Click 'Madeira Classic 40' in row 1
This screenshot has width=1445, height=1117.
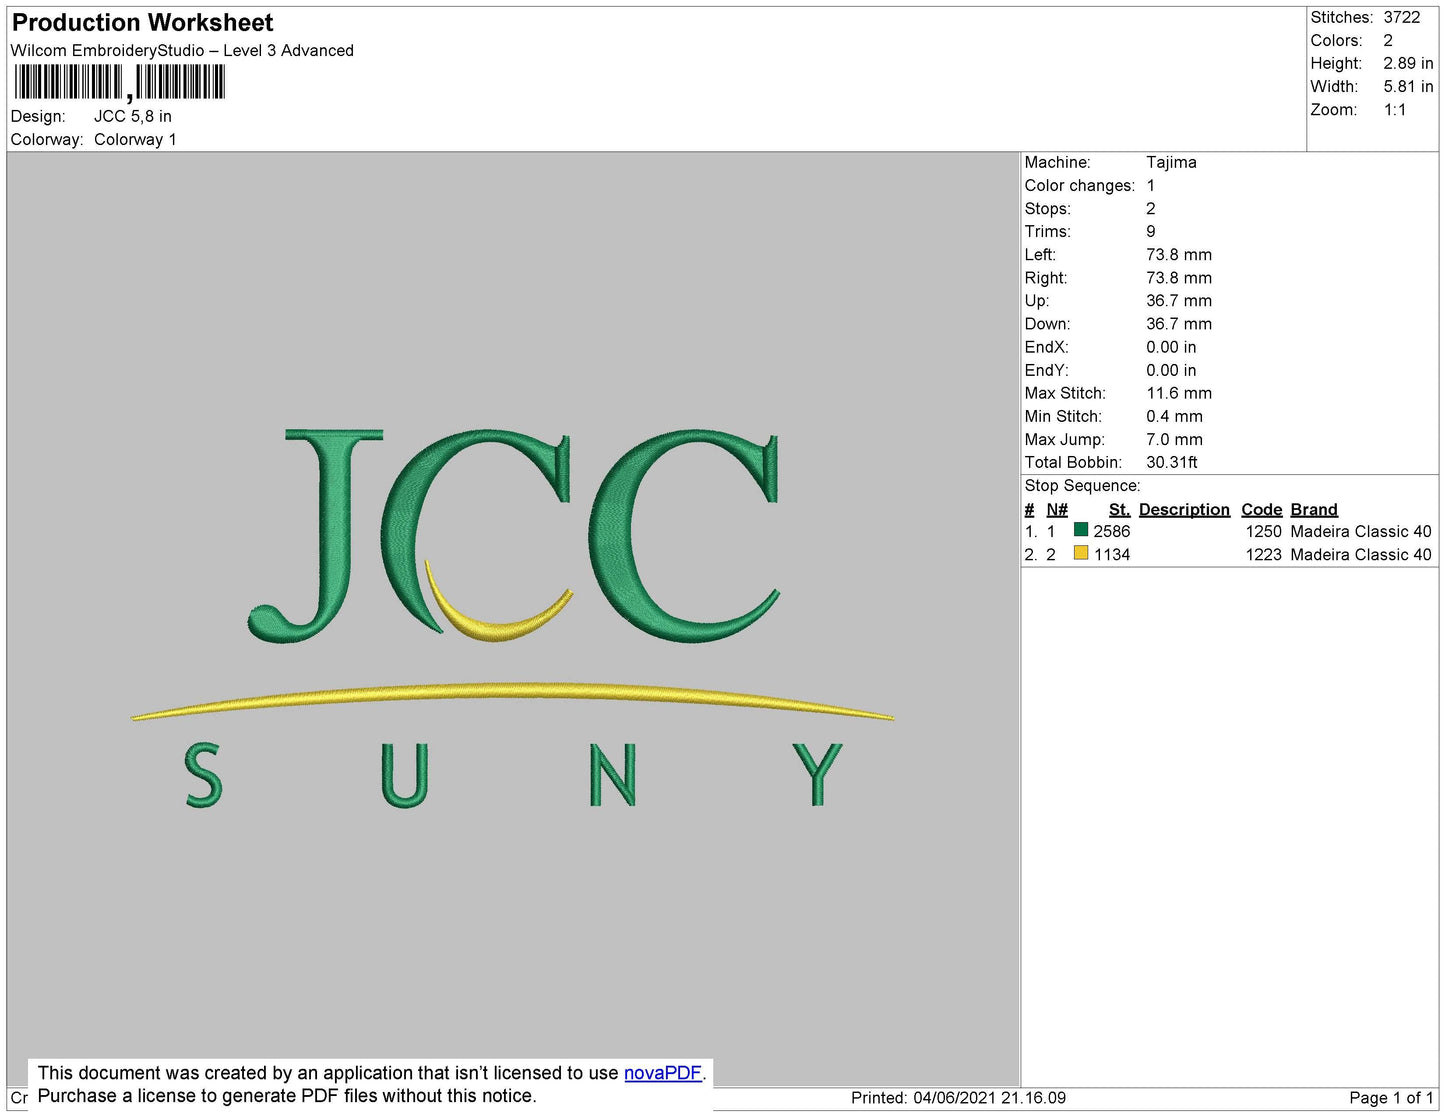(x=1361, y=531)
